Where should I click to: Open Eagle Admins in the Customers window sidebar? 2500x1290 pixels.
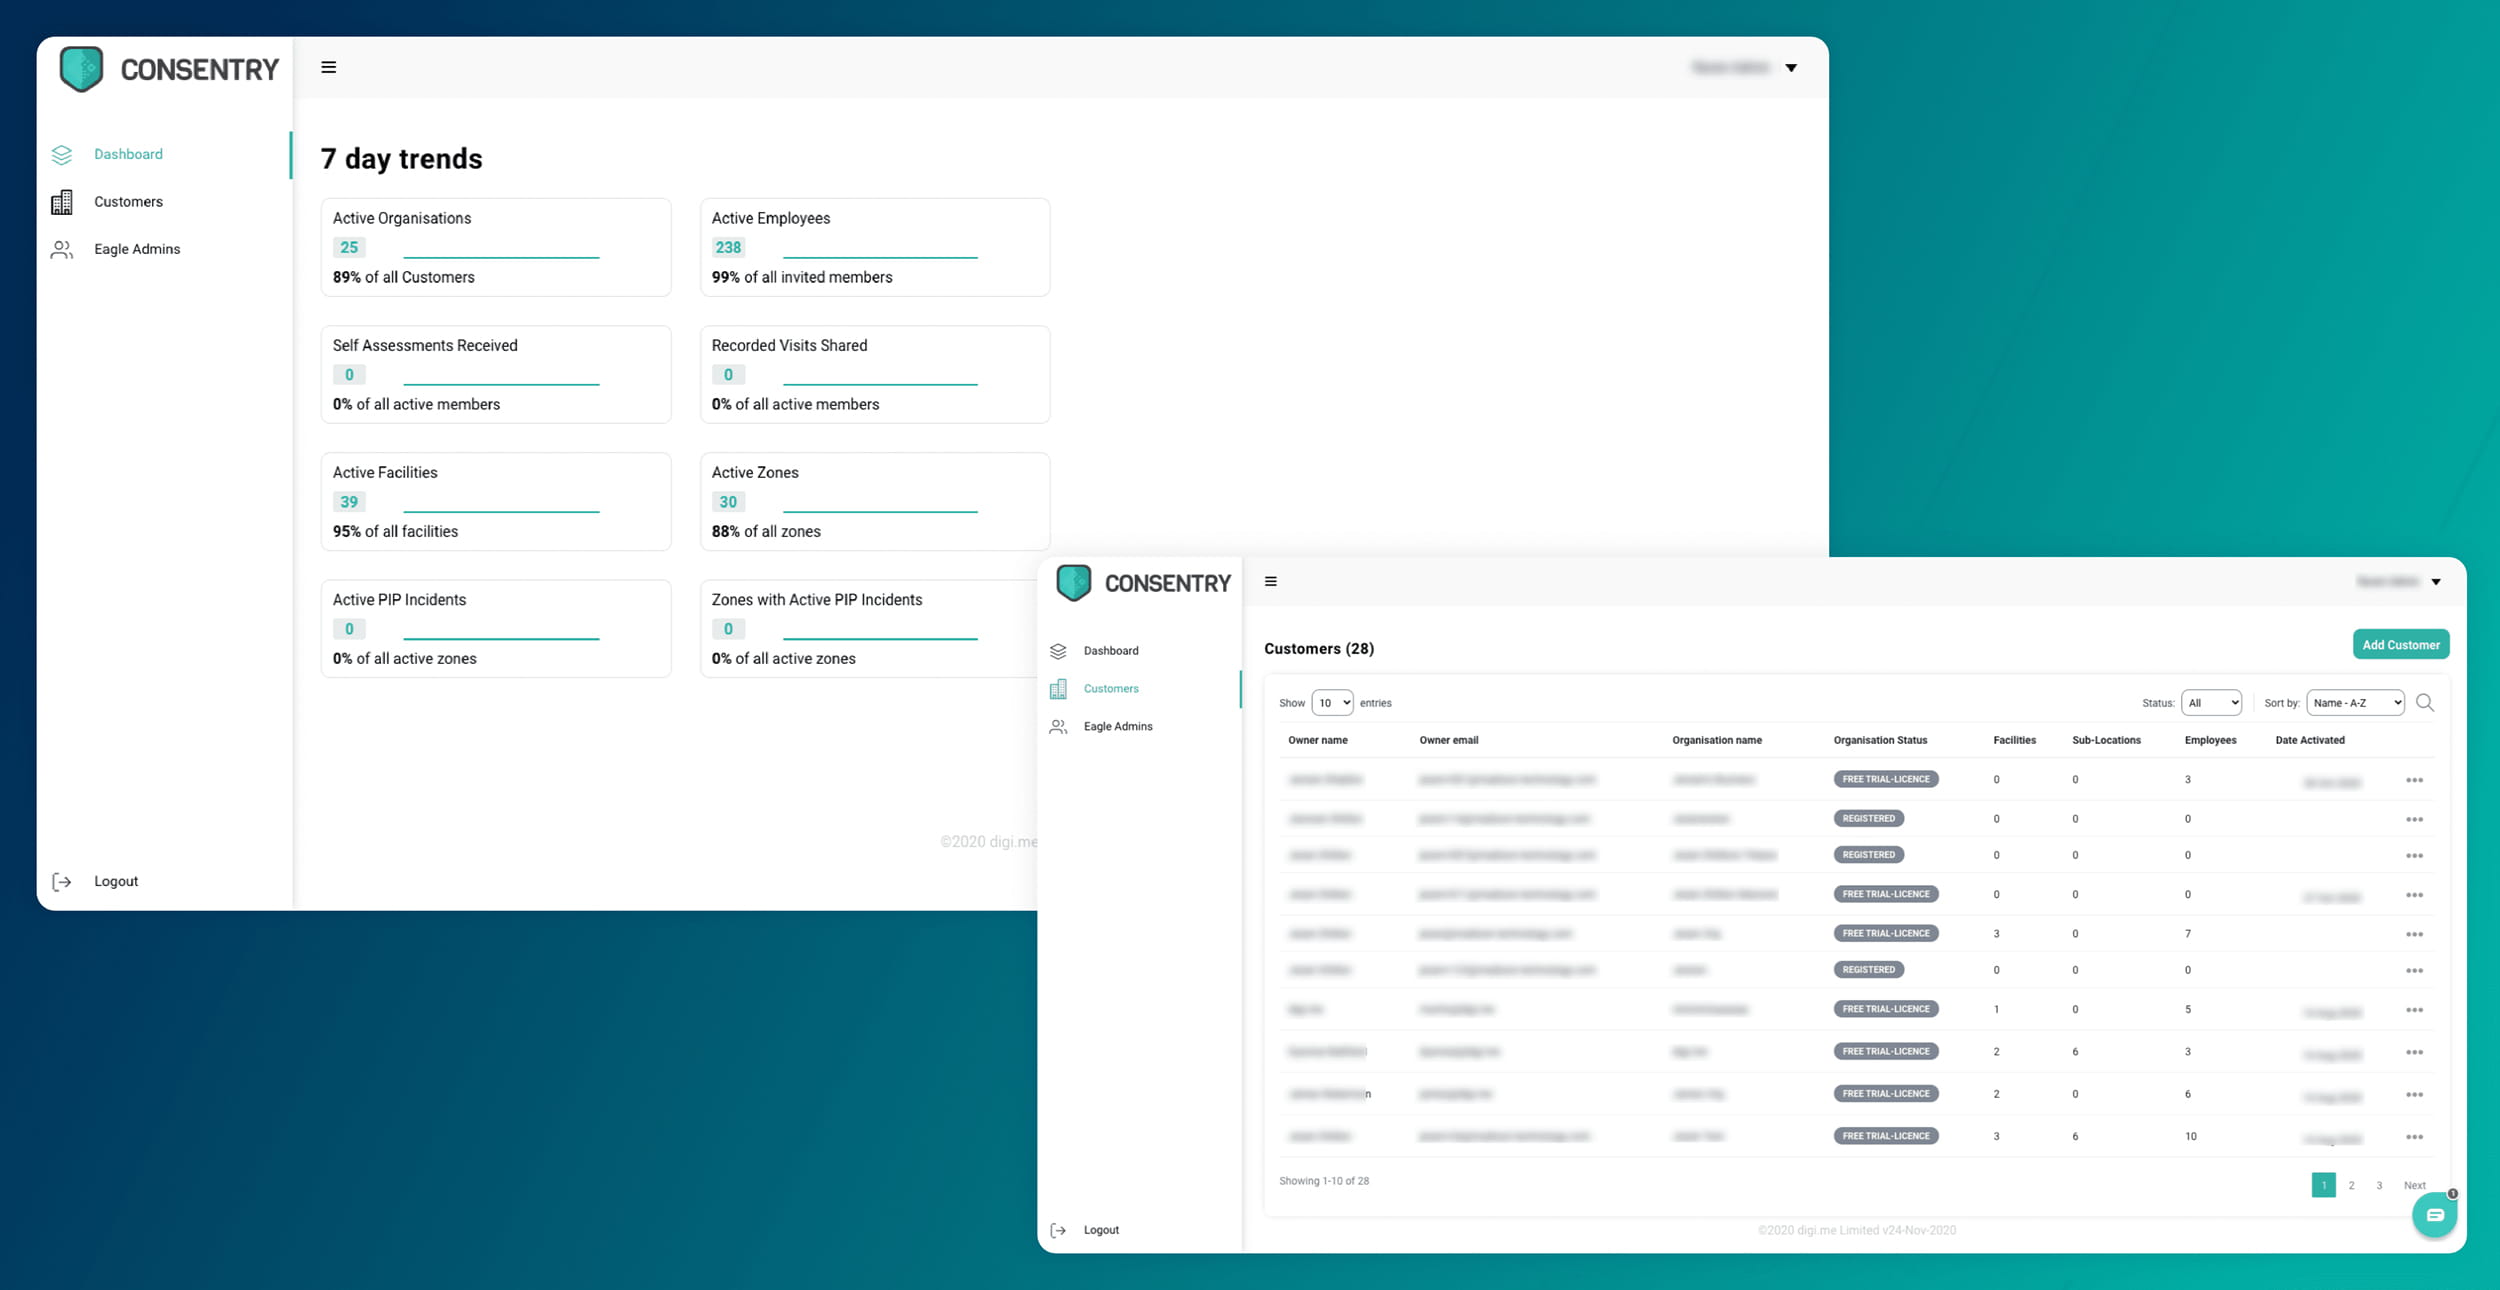tap(1117, 727)
